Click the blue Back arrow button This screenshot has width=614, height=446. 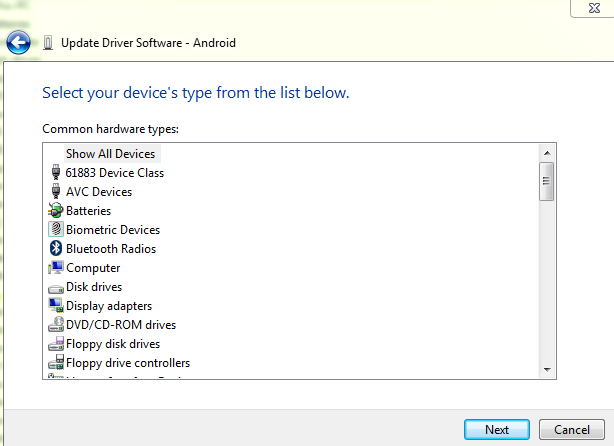tap(18, 43)
